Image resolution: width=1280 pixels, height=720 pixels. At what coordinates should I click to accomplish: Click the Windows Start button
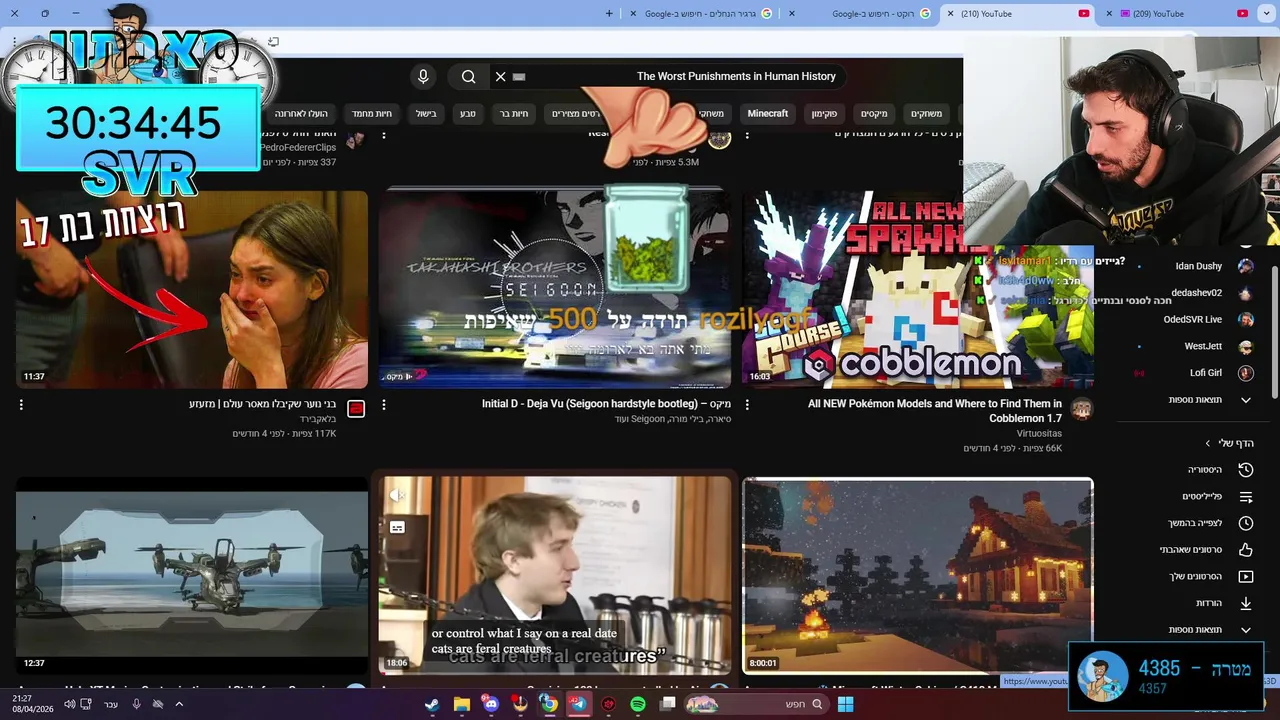(x=845, y=704)
